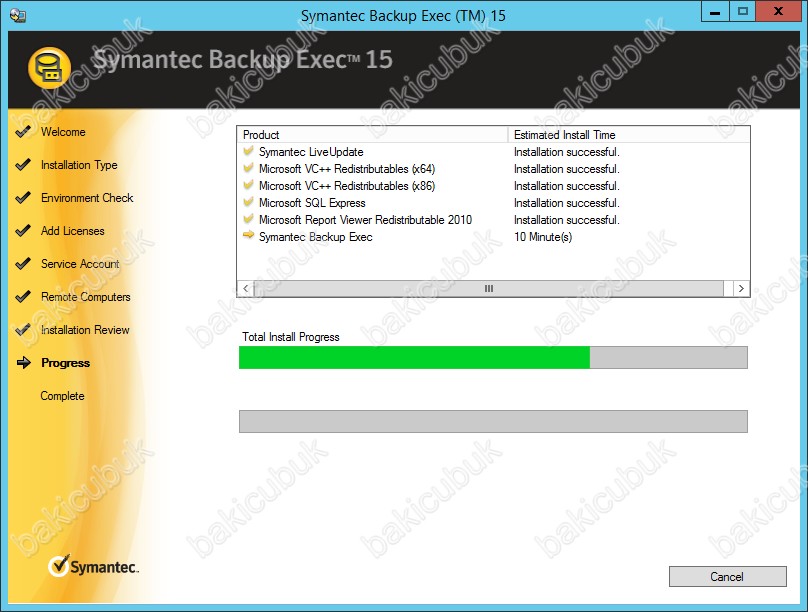Click the status icon for VC++ Redistributables (x64)
808x612 pixels.
[x=248, y=168]
